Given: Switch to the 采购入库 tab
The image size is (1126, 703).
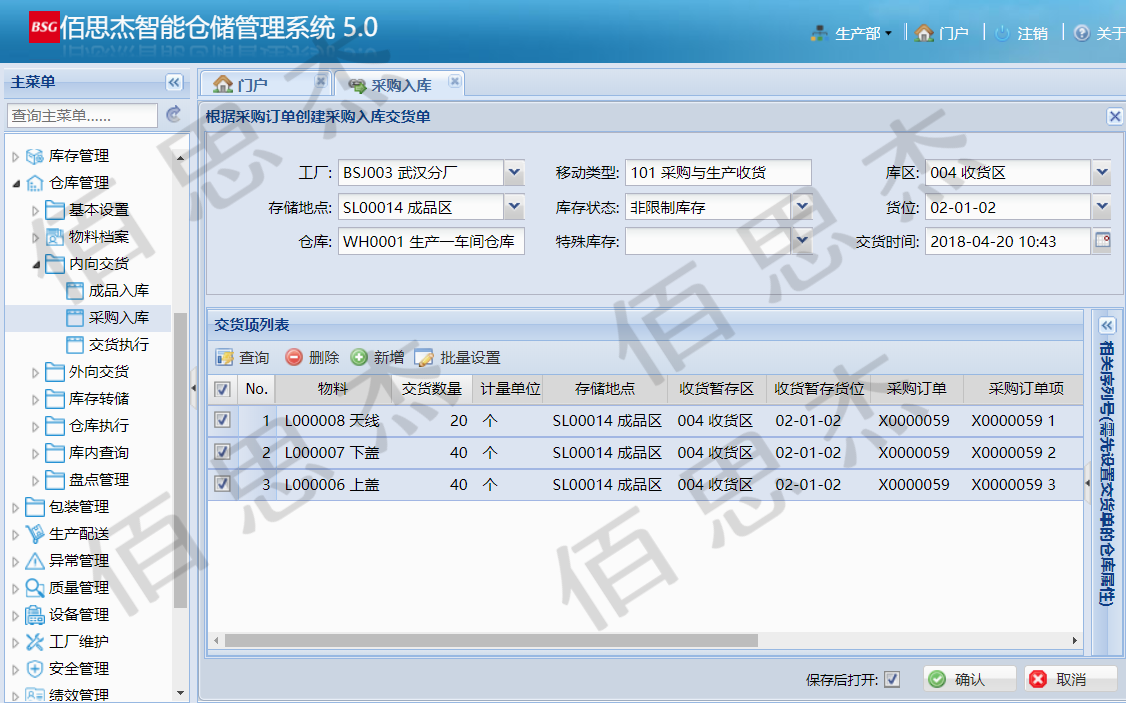Looking at the screenshot, I should pyautogui.click(x=399, y=85).
